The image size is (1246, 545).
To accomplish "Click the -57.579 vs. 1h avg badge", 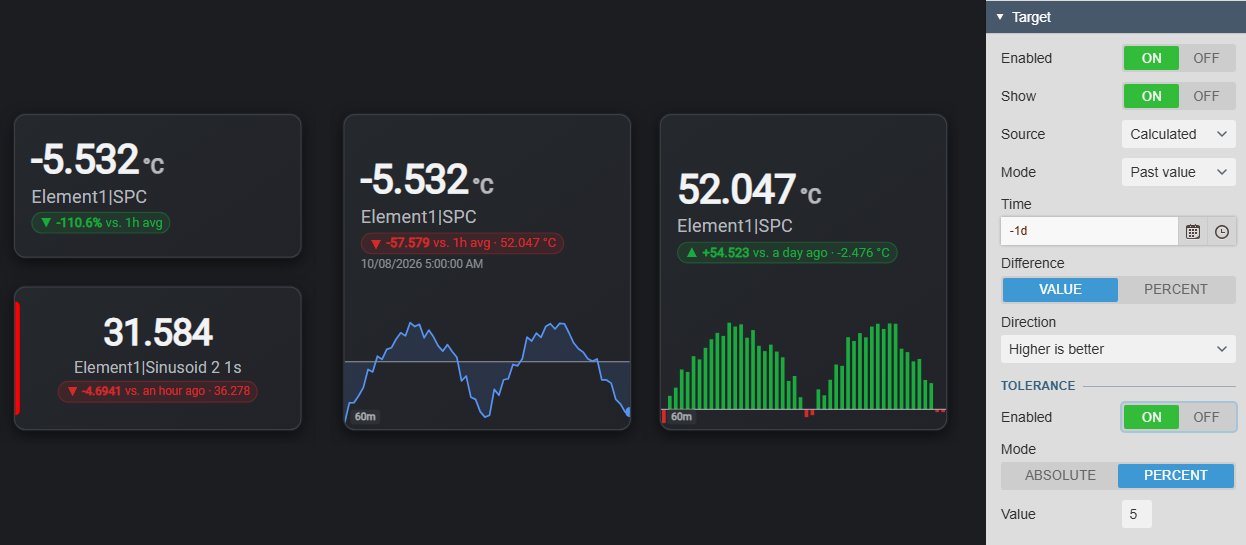I will 463,243.
